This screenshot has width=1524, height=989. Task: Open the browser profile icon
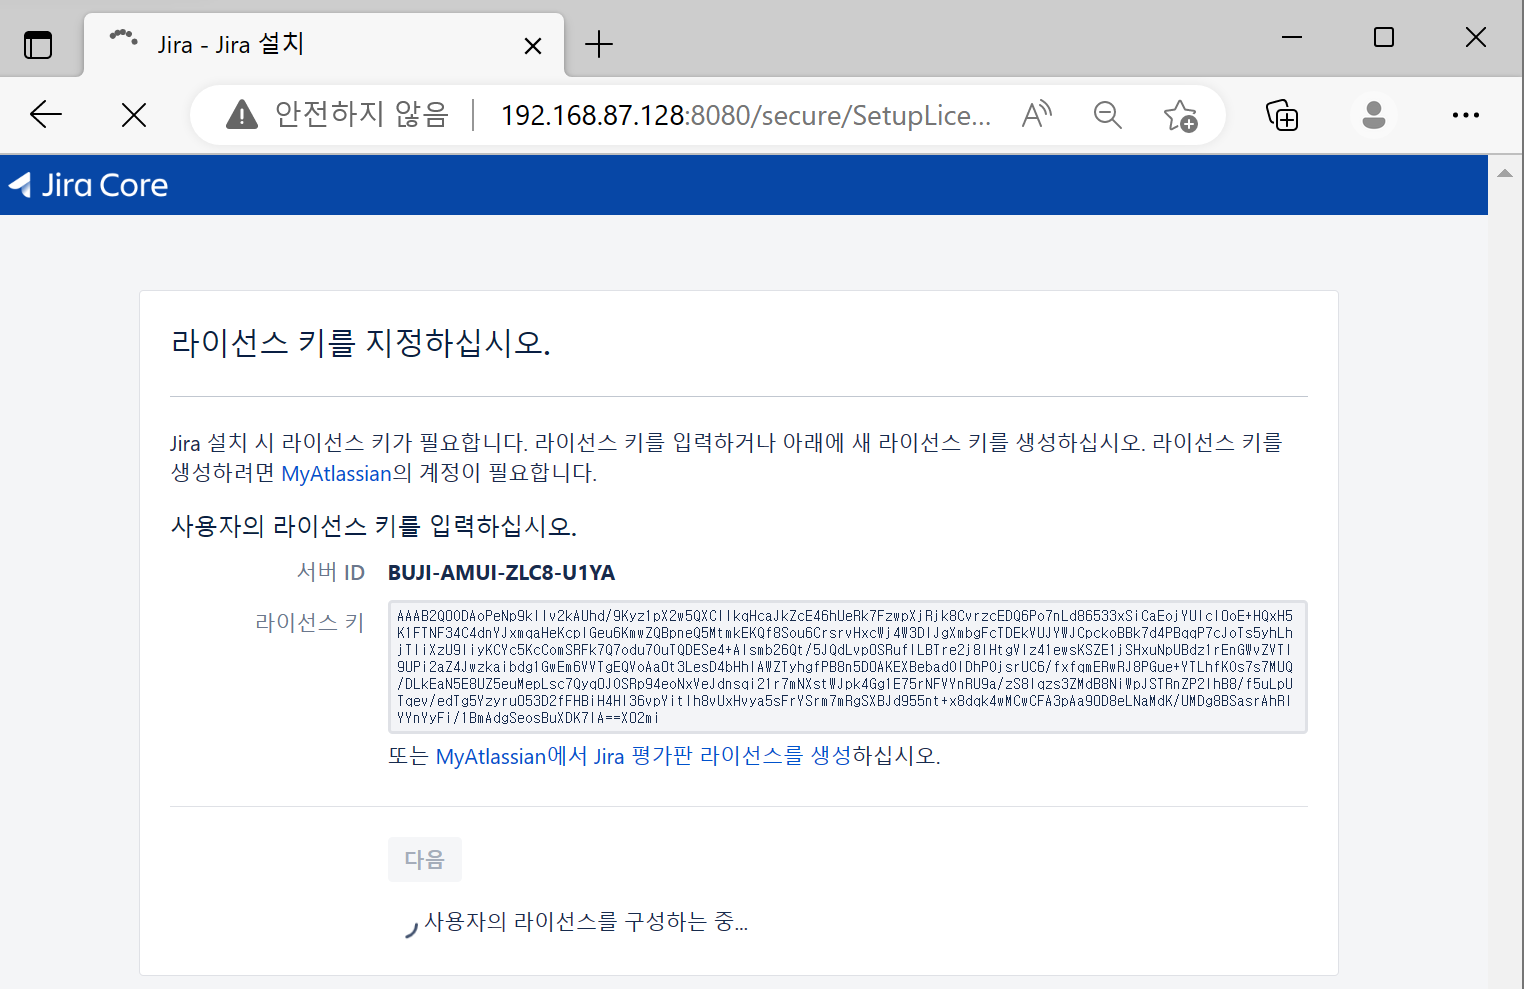point(1374,115)
